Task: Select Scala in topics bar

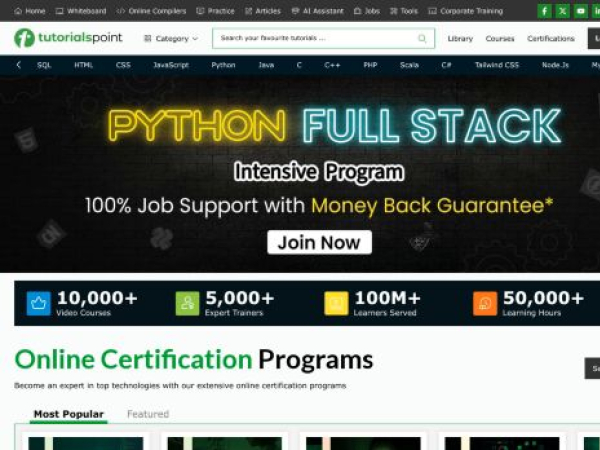Action: (409, 65)
